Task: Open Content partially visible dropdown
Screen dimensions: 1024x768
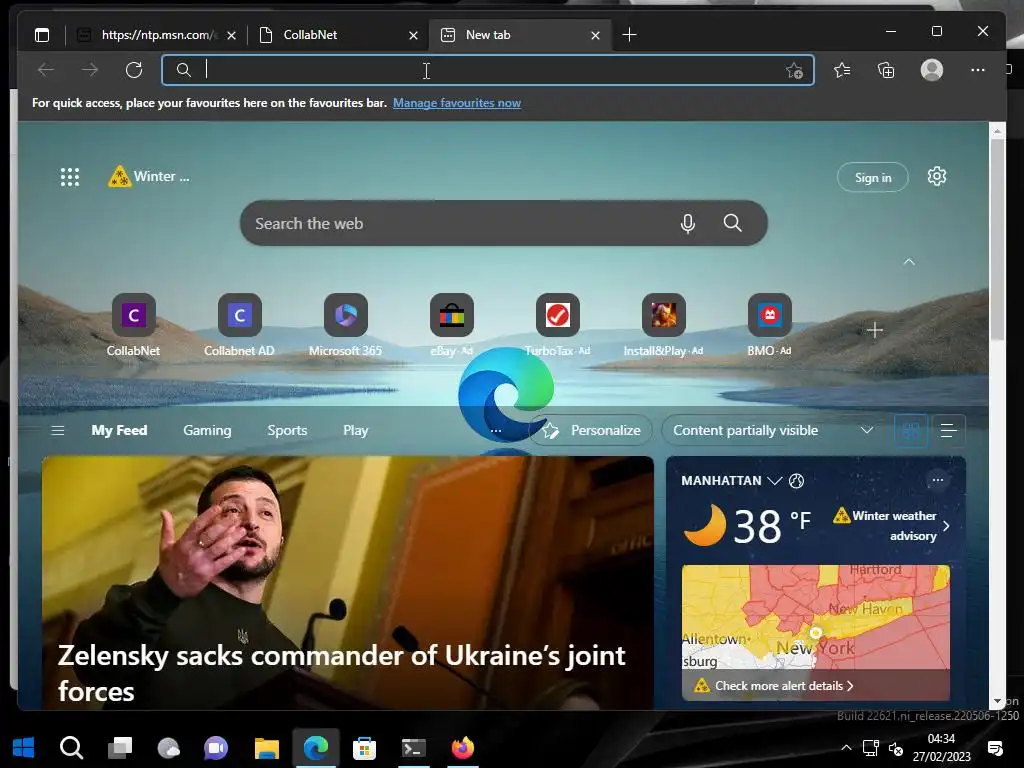Action: [773, 430]
